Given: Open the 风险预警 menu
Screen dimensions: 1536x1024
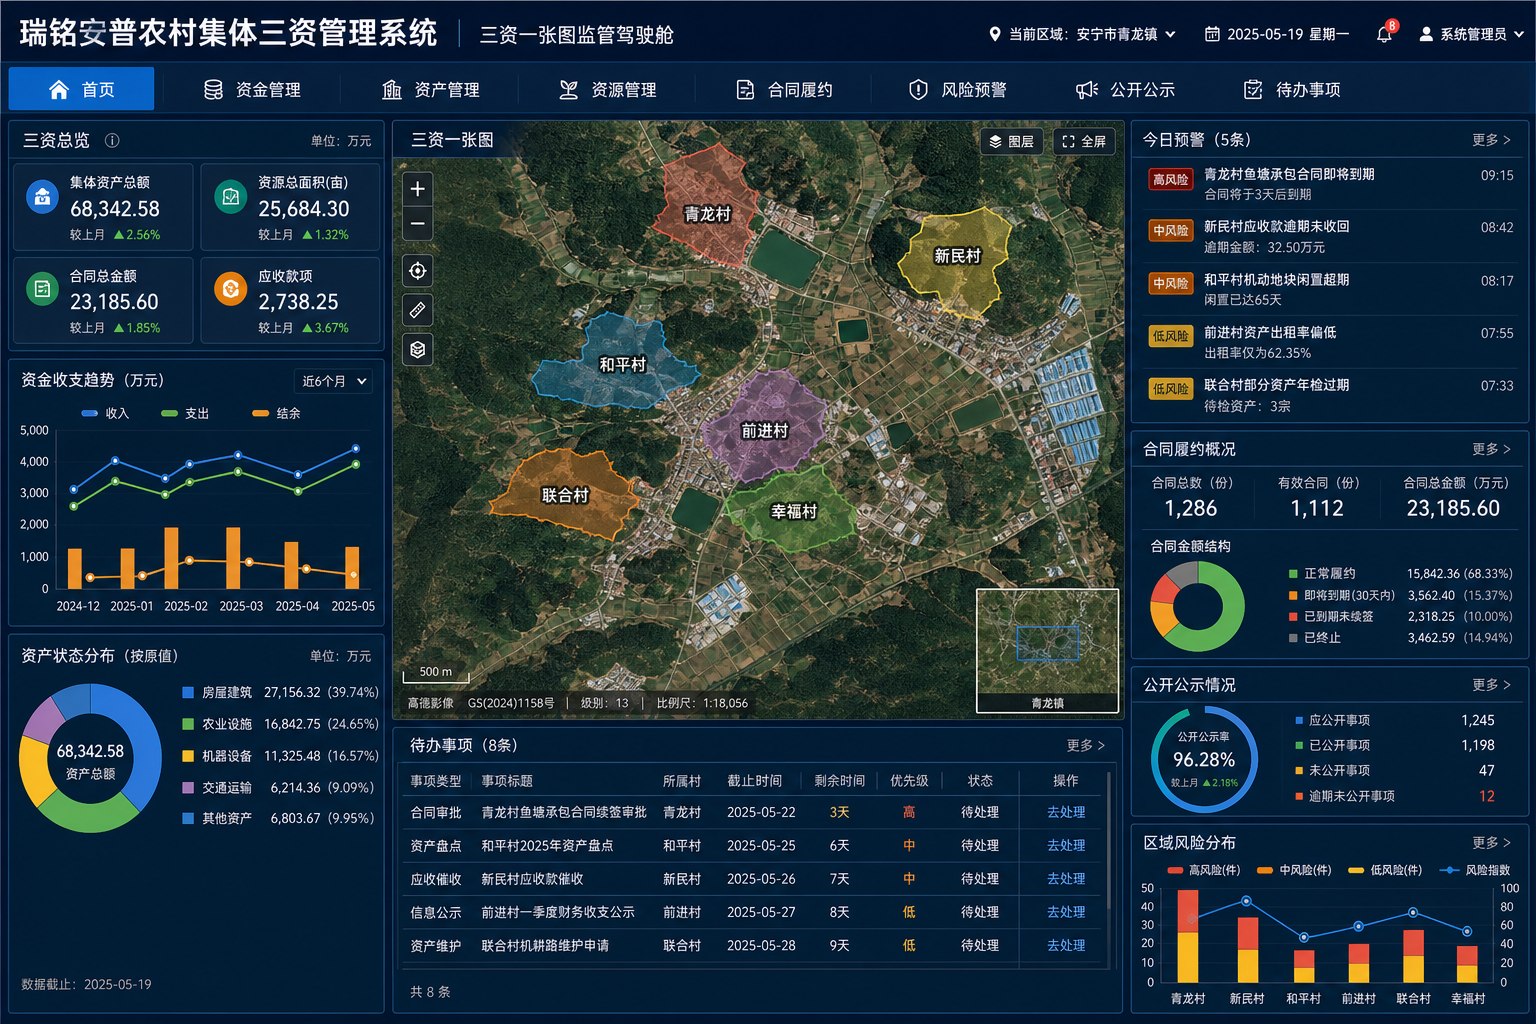Looking at the screenshot, I should tap(957, 90).
